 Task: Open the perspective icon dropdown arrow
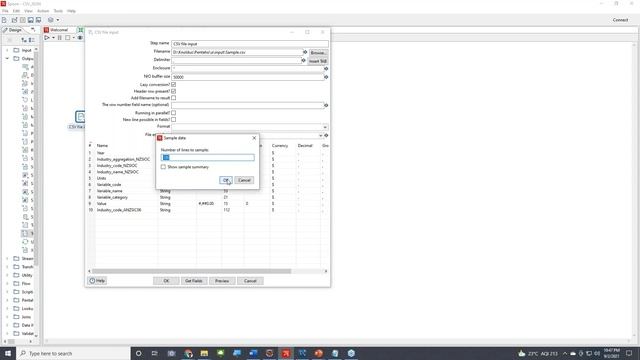coord(58,20)
